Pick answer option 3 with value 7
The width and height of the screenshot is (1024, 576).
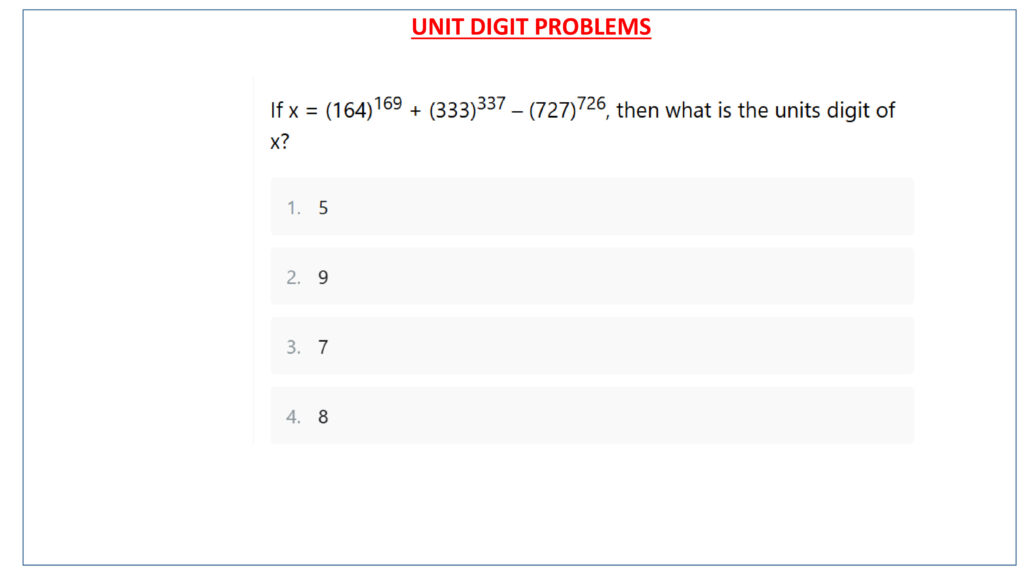pyautogui.click(x=592, y=347)
